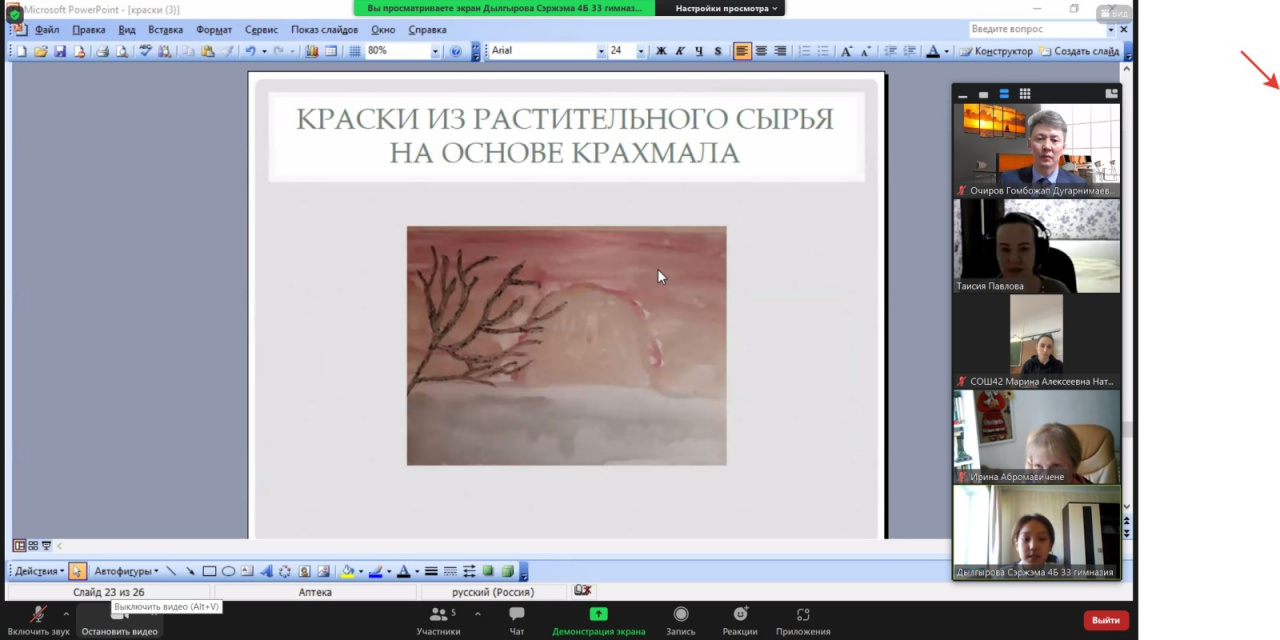Open the Zoom Реакции menu
The image size is (1280, 640).
[x=740, y=620]
